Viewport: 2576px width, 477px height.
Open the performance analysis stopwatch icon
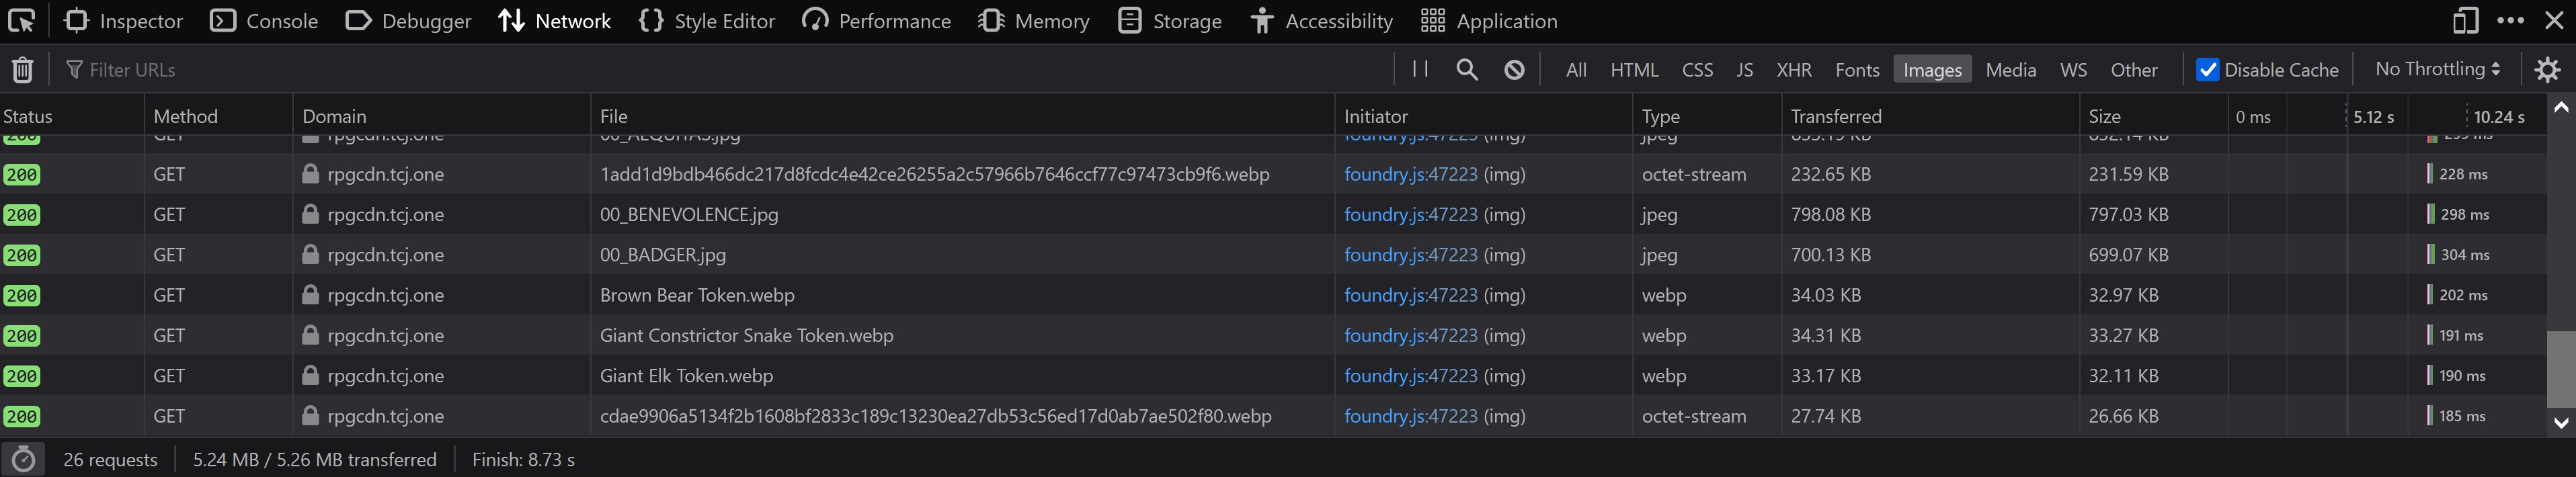tap(23, 460)
